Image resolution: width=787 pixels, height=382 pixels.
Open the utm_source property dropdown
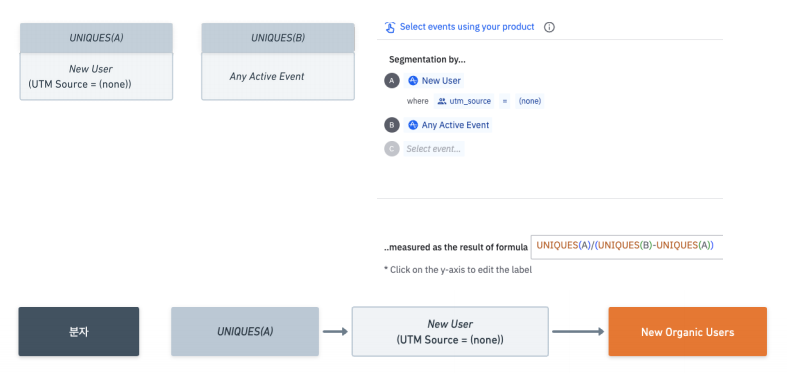(x=464, y=101)
